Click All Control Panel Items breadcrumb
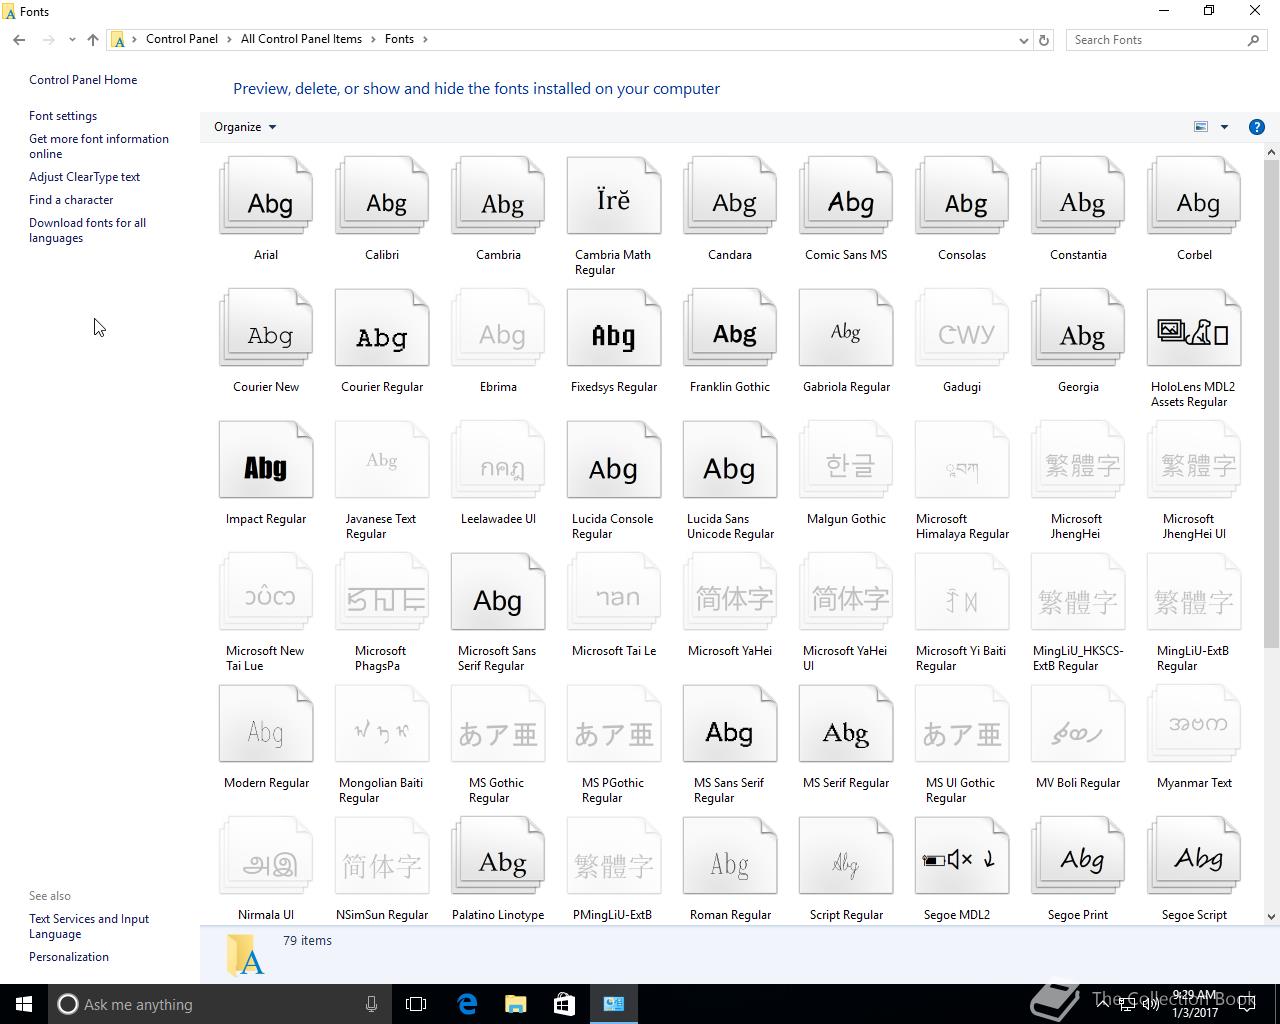This screenshot has height=1024, width=1280. pyautogui.click(x=301, y=39)
